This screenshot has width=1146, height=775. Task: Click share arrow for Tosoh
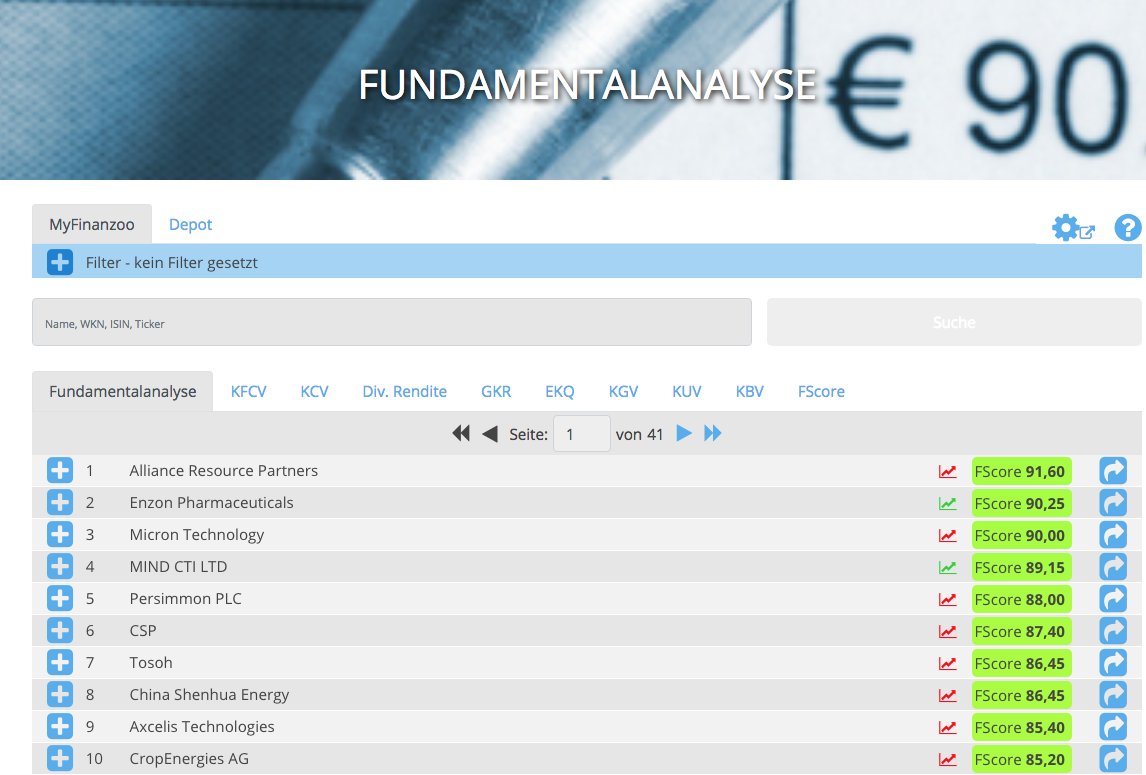tap(1113, 663)
